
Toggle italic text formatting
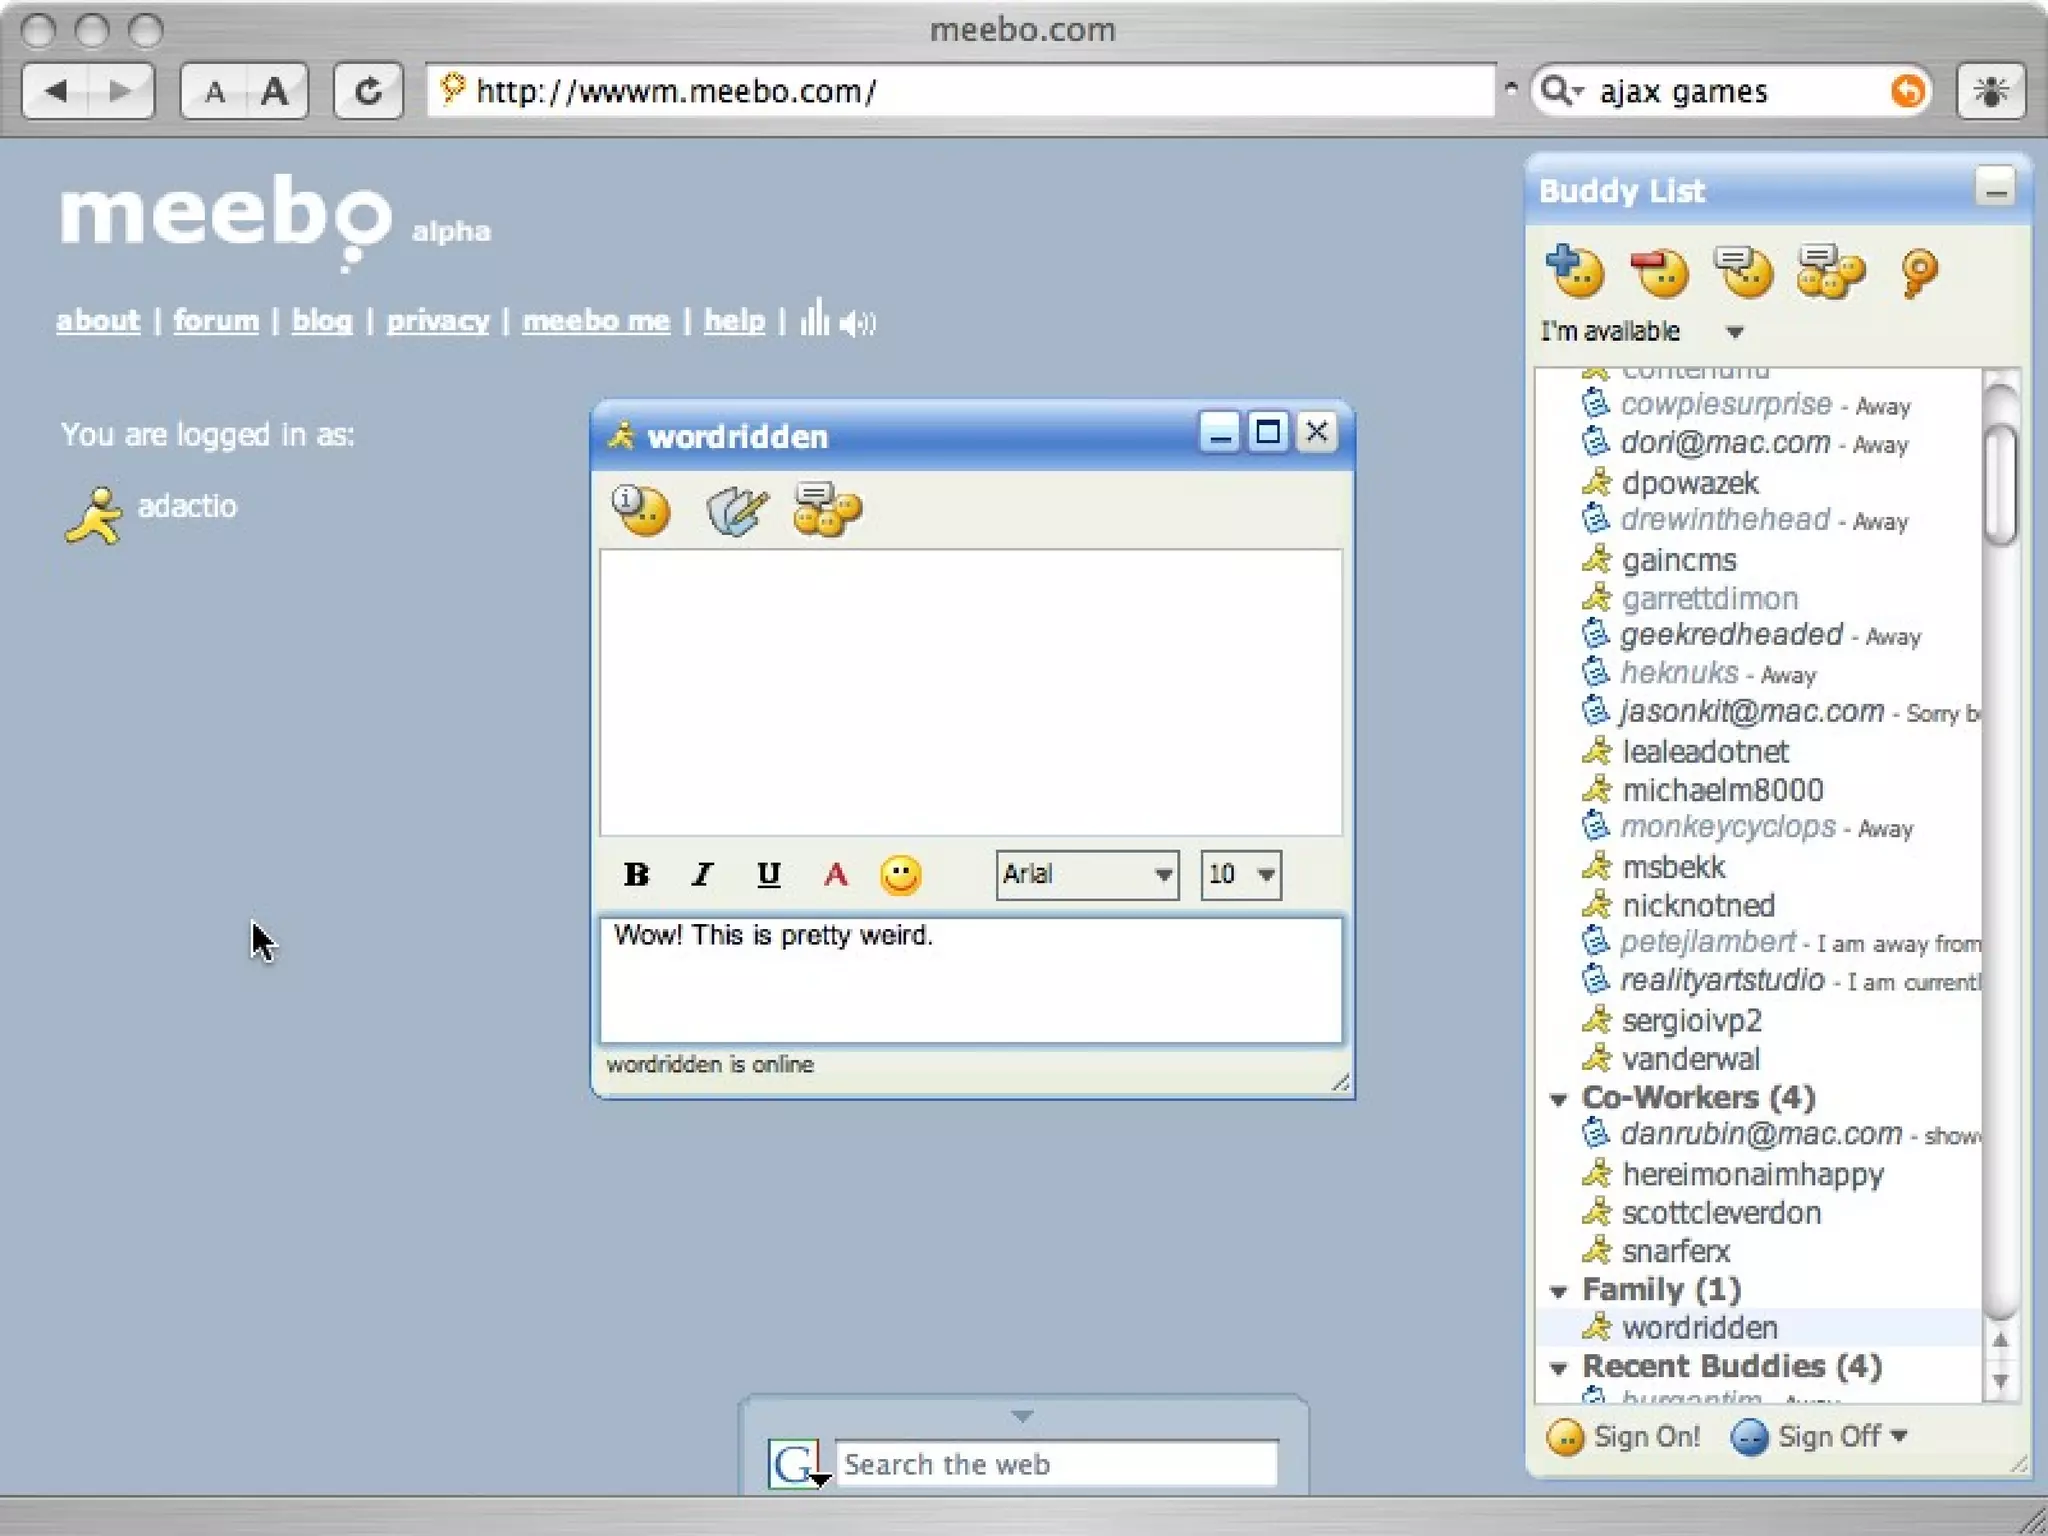(702, 875)
